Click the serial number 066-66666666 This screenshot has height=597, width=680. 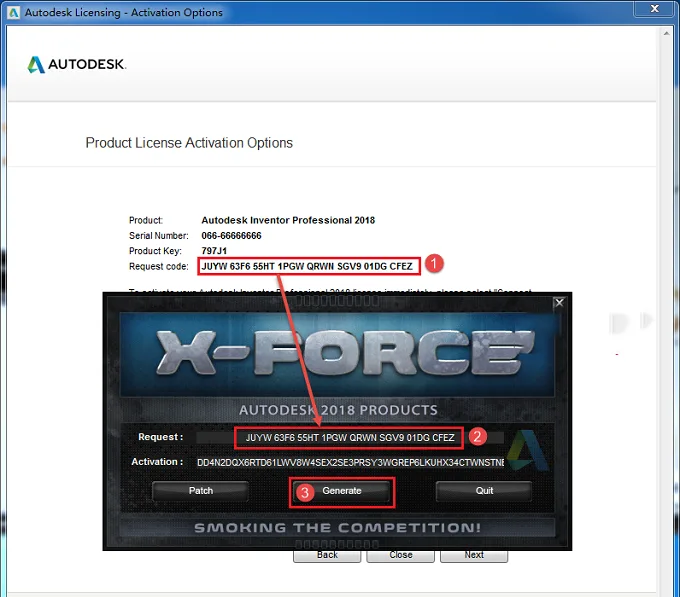[231, 236]
